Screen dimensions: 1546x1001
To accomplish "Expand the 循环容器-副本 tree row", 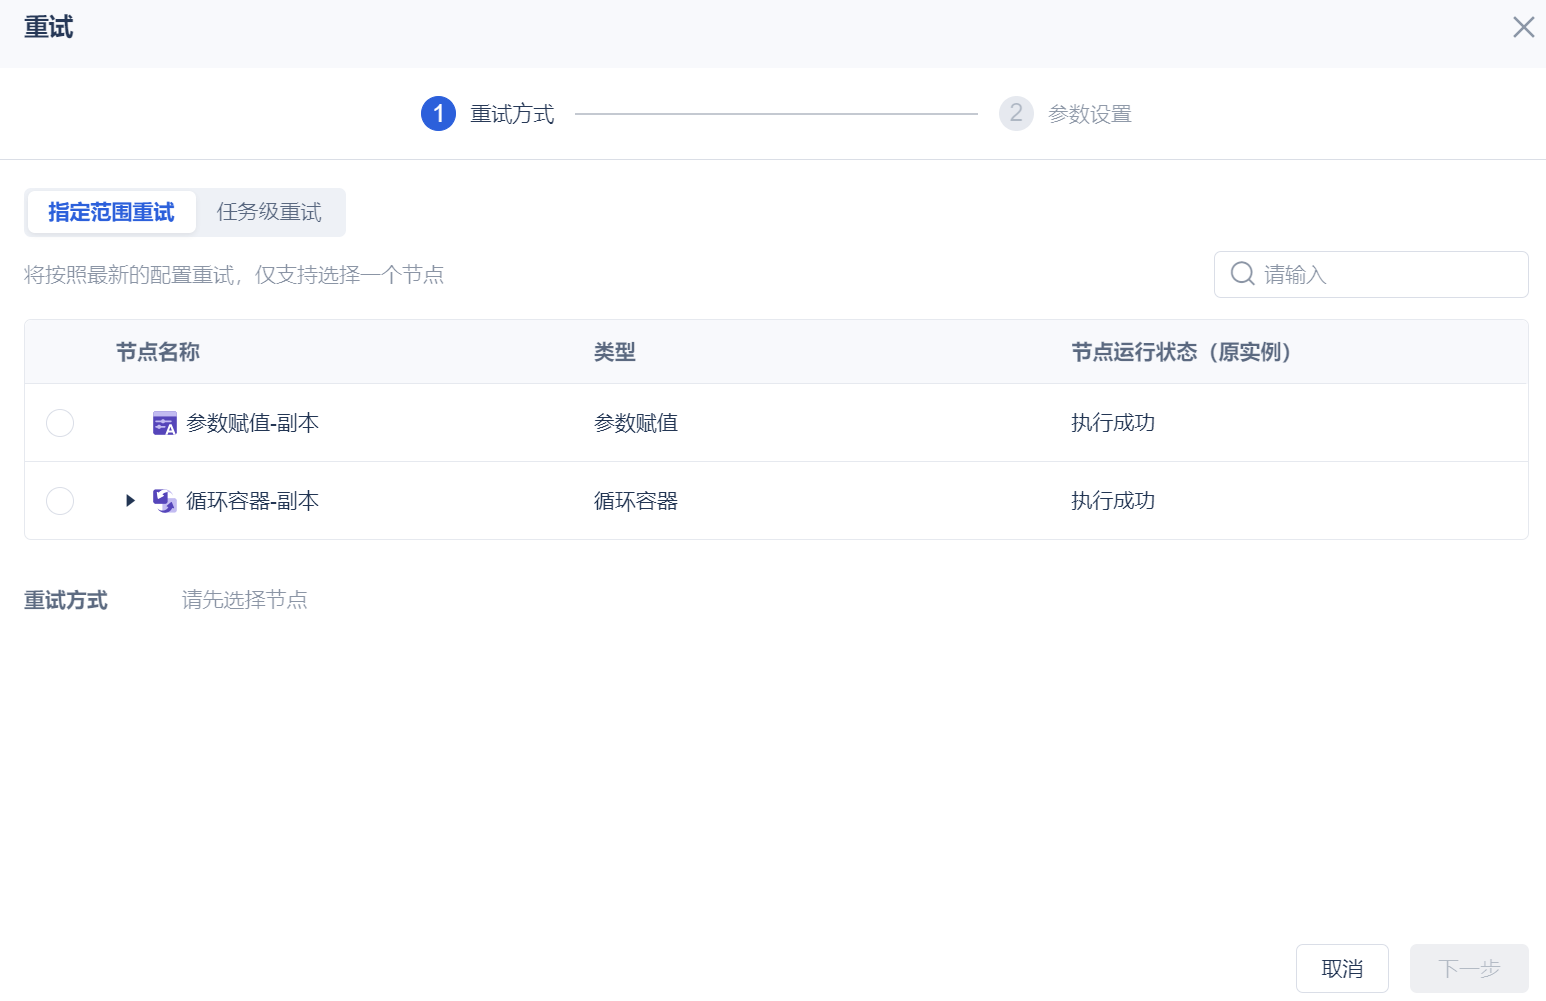I will coord(130,501).
